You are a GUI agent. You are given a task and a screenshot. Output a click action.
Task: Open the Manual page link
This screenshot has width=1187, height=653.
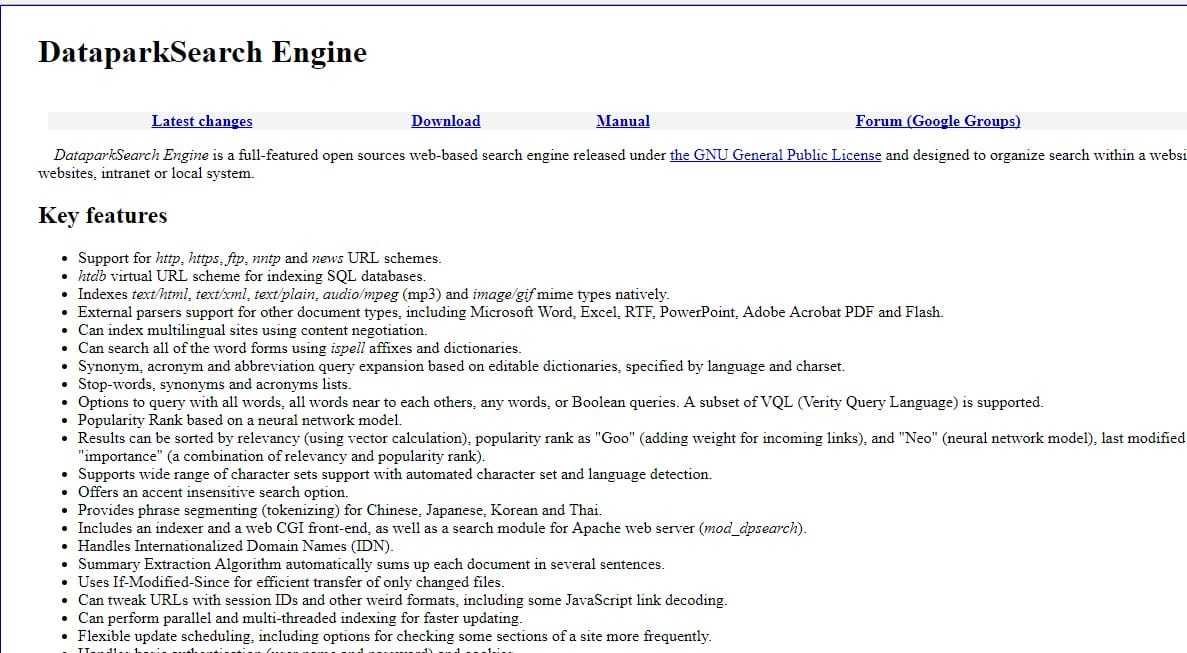click(x=622, y=121)
